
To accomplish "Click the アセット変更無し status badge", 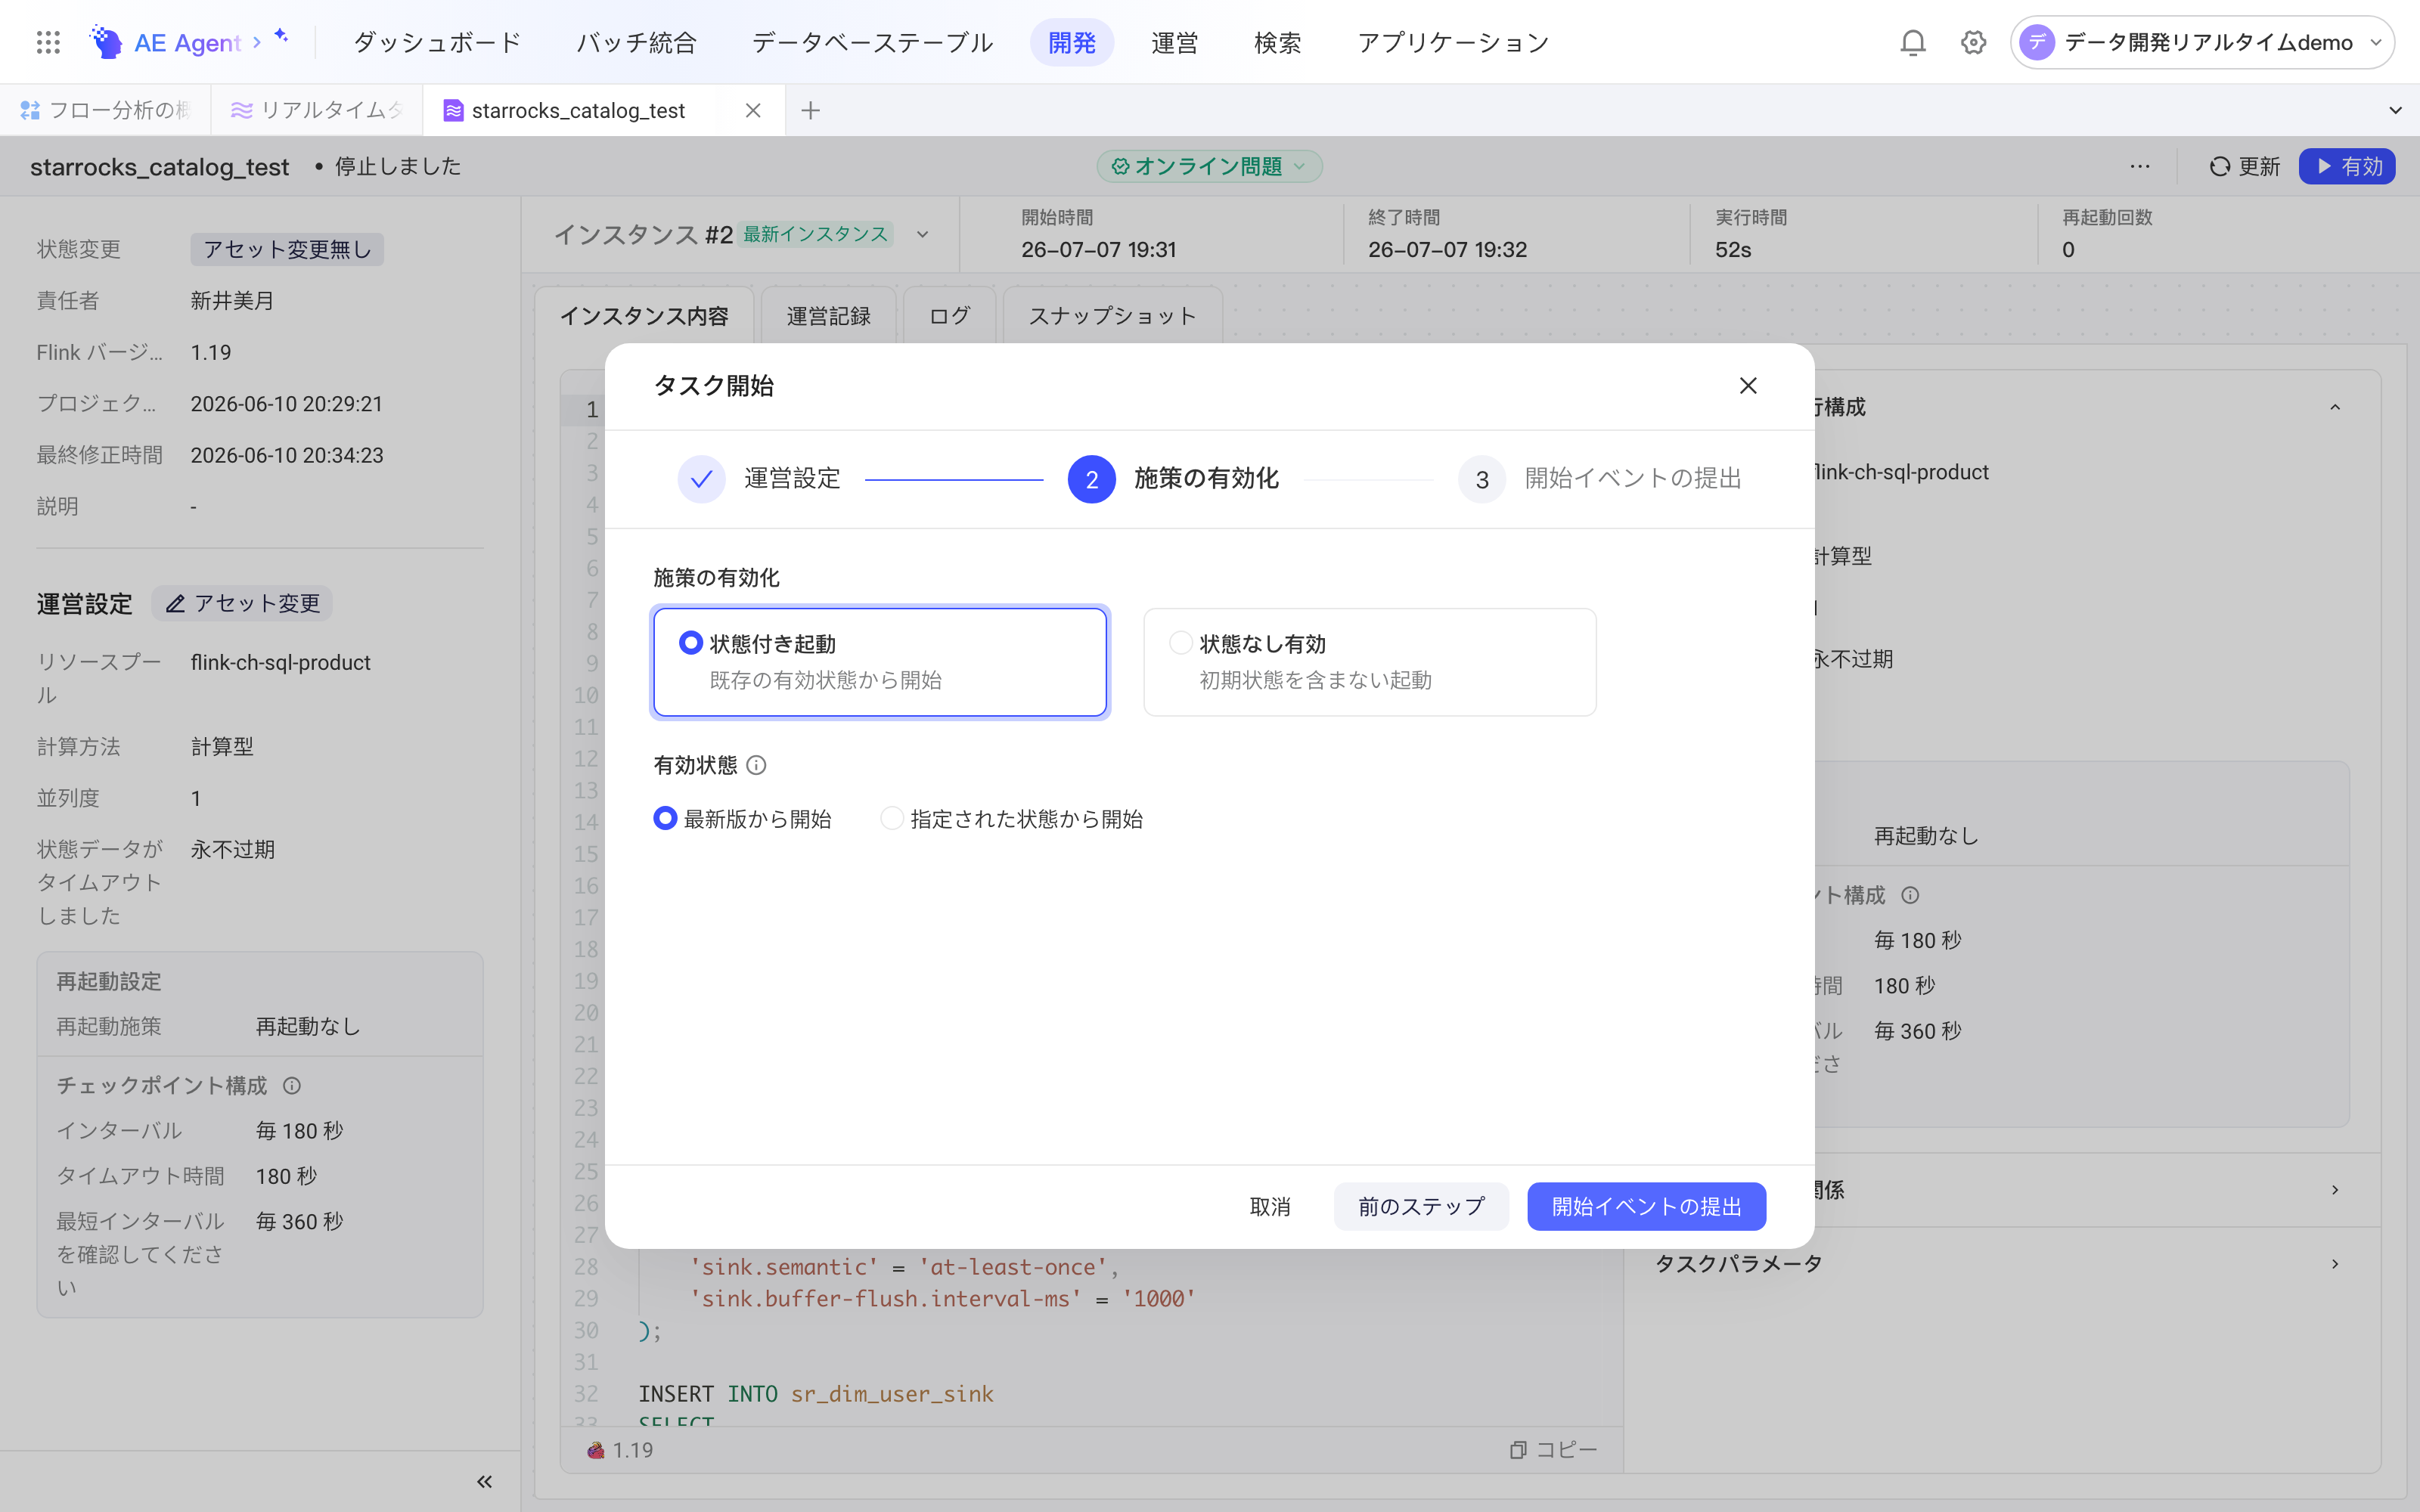I will 287,249.
